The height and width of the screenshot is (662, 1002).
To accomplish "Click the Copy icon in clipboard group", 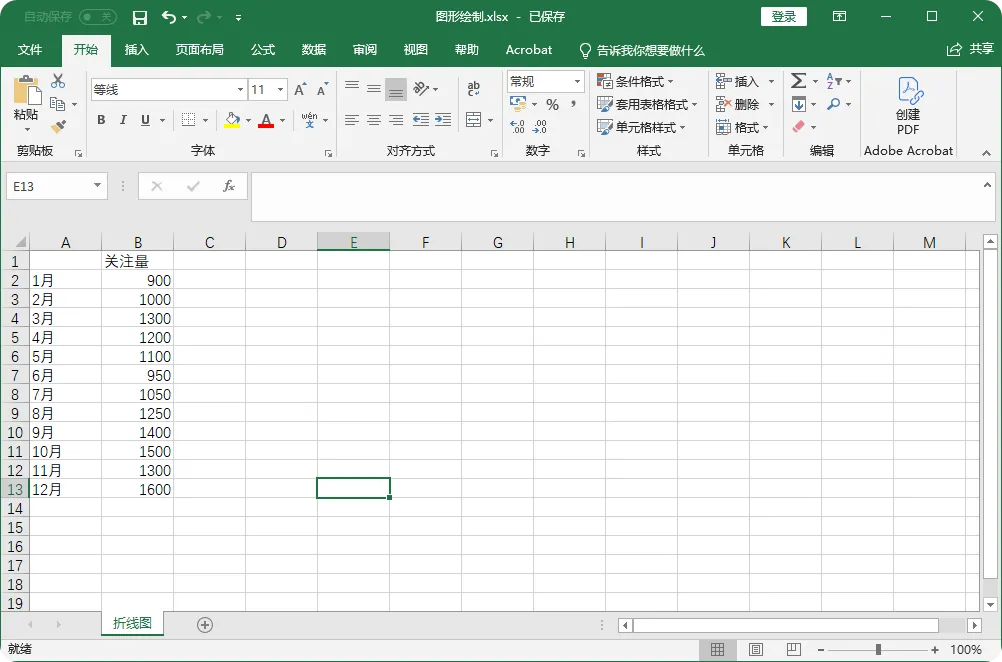I will [58, 104].
